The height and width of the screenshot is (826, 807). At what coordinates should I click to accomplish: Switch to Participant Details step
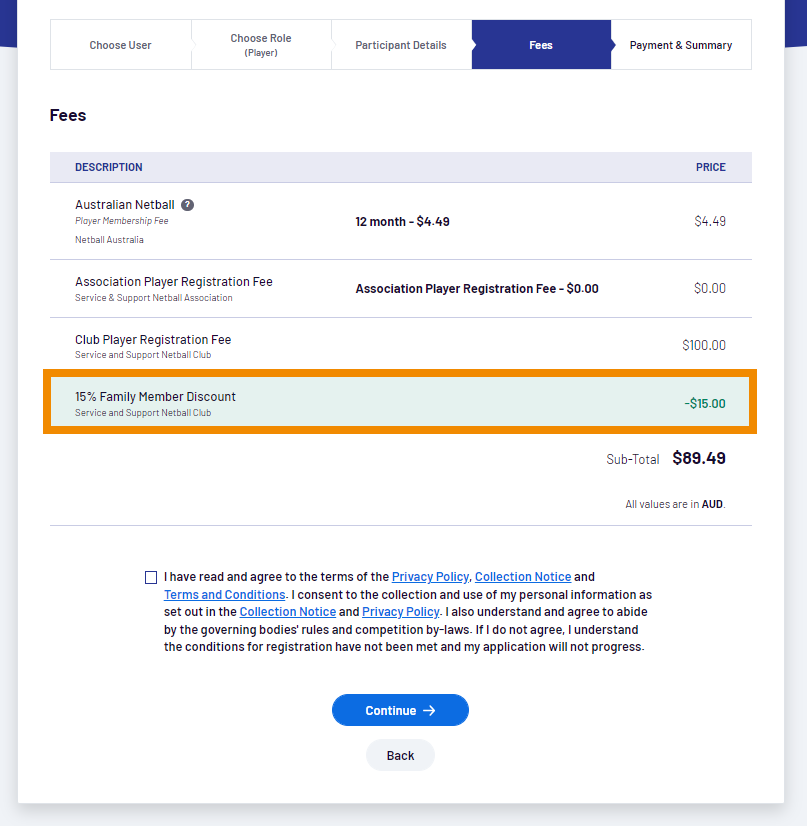coord(401,45)
